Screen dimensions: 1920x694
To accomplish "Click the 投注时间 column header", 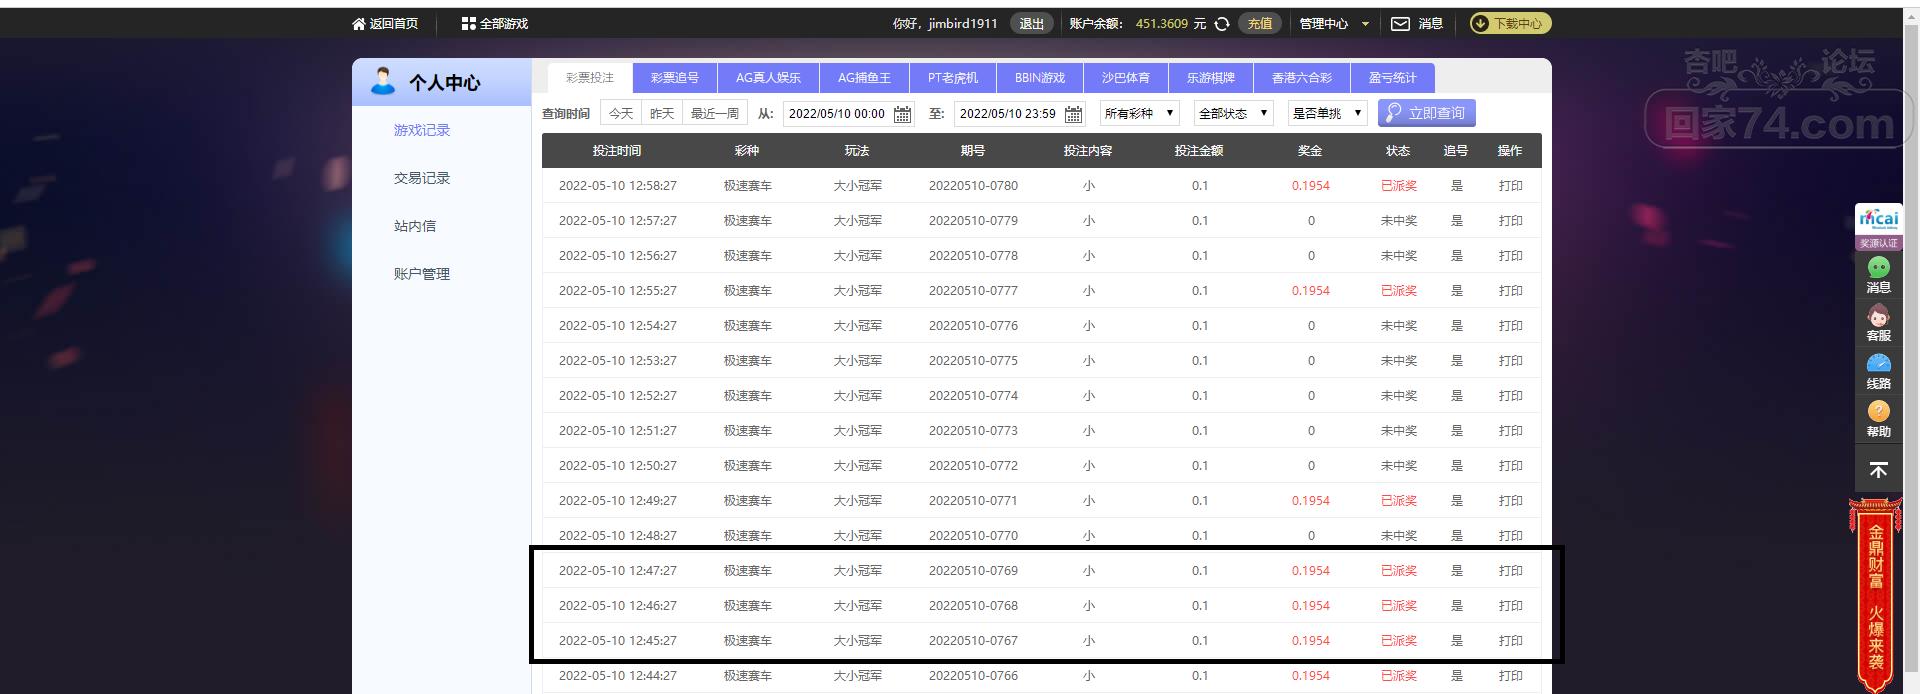I will coord(617,151).
